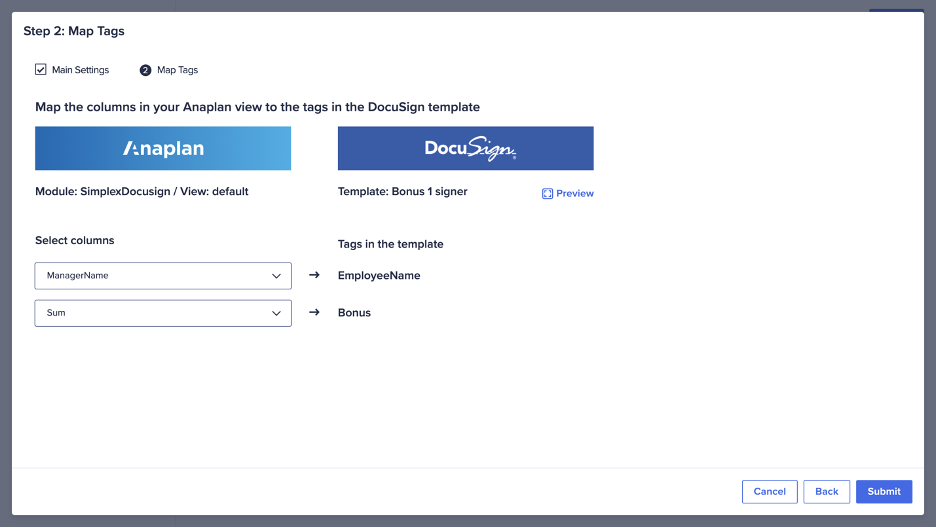The image size is (936, 528).
Task: Click the Bonus tag label
Action: [354, 313]
